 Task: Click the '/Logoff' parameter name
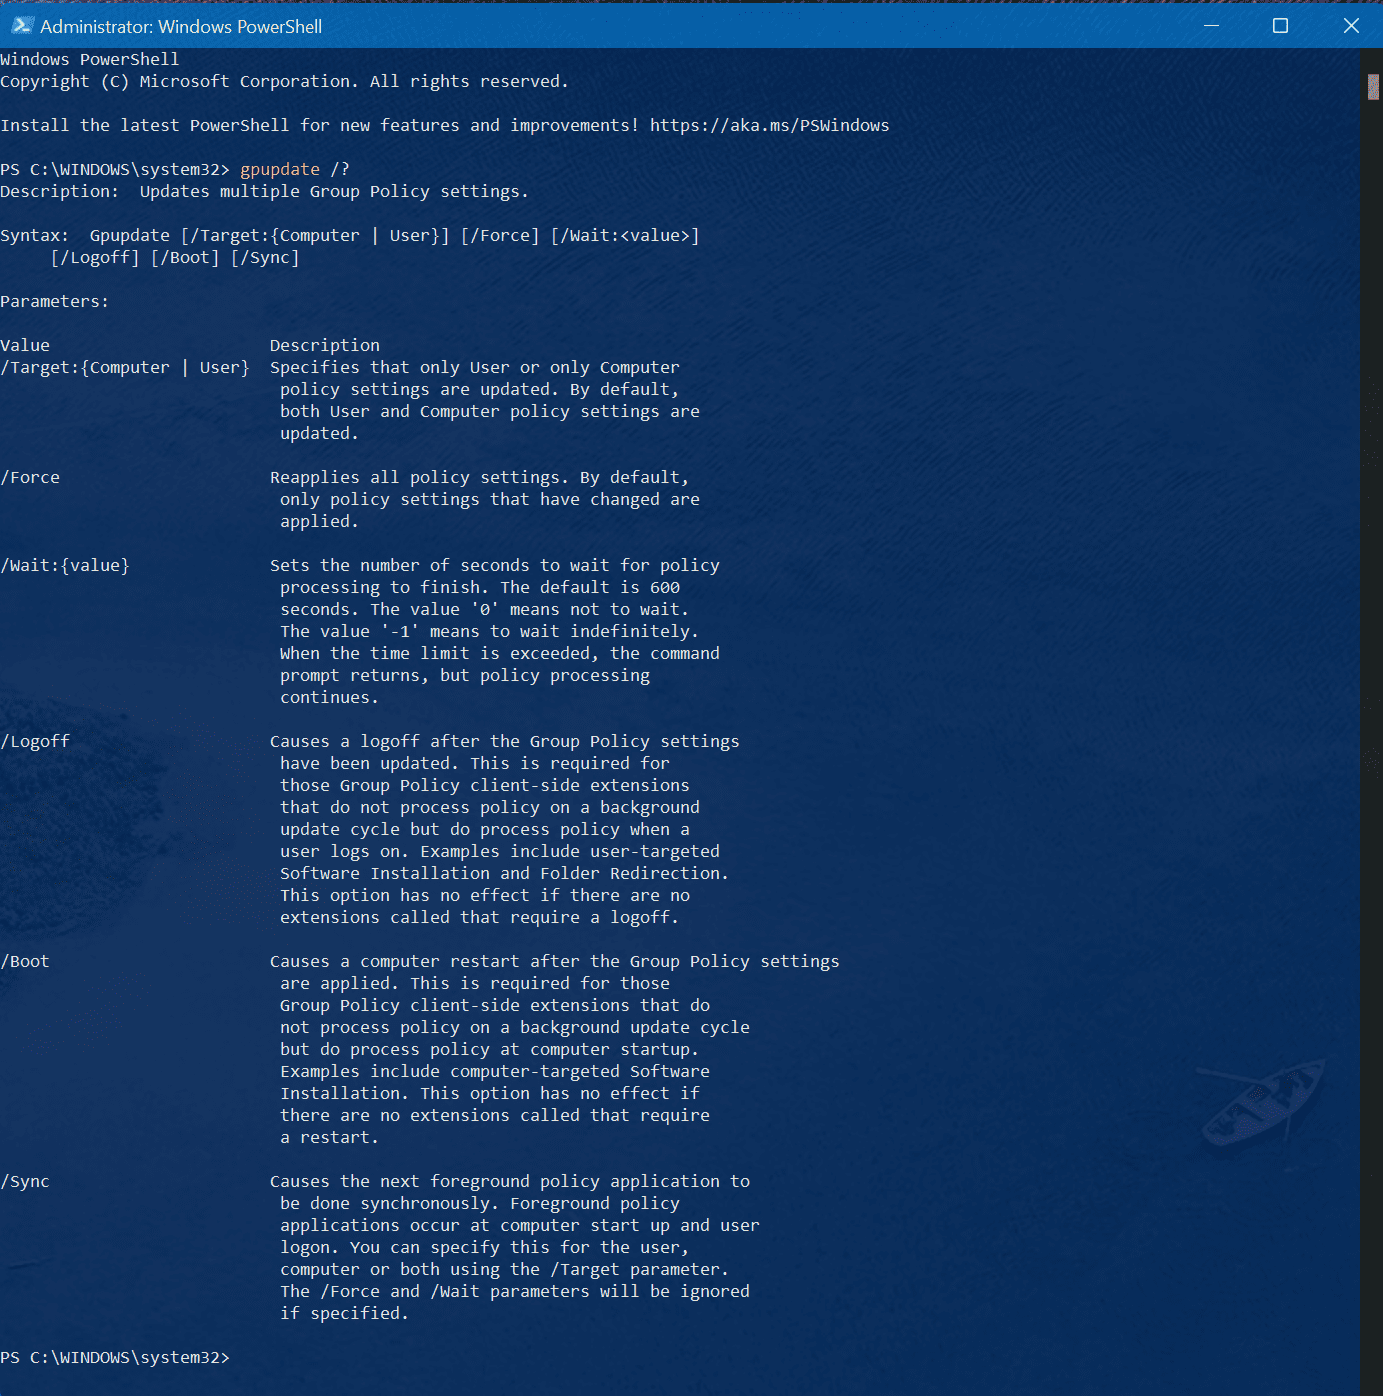click(35, 741)
